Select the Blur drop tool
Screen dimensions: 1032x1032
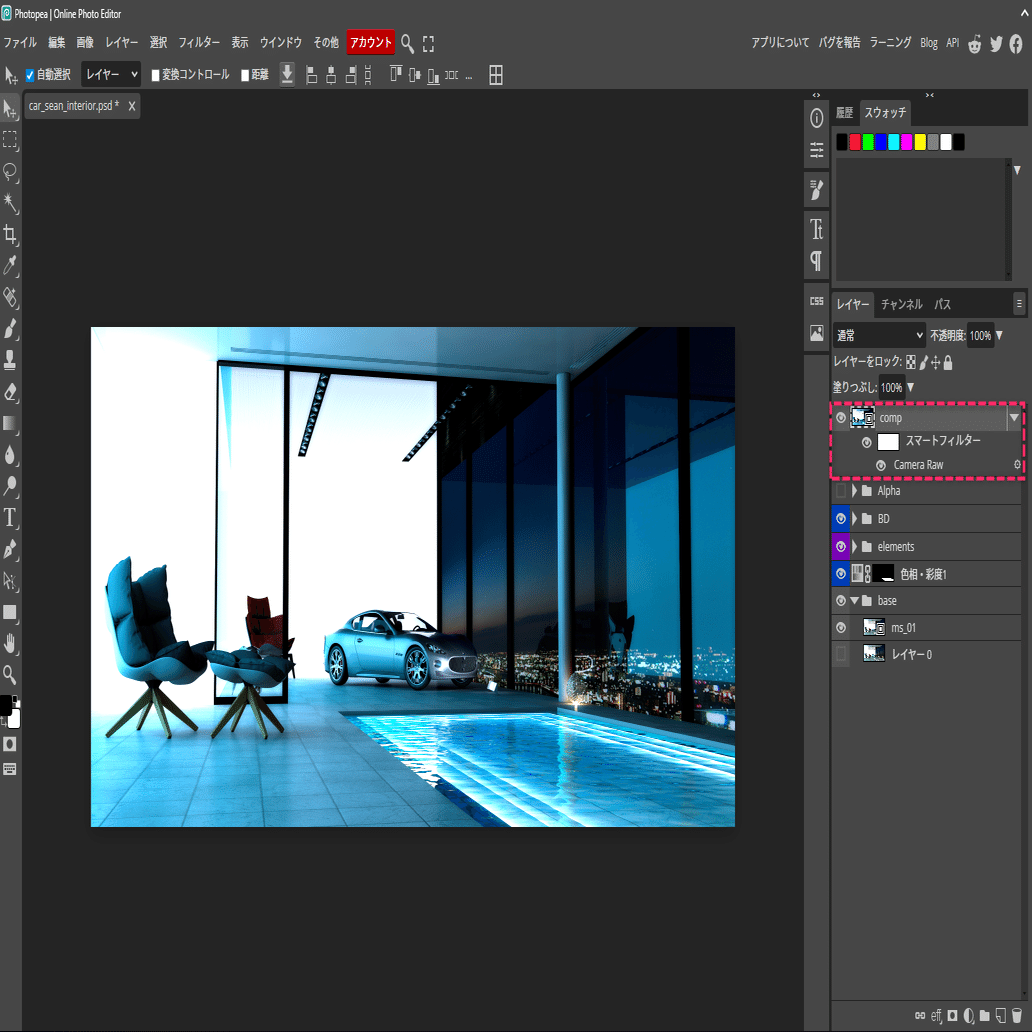(x=10, y=455)
